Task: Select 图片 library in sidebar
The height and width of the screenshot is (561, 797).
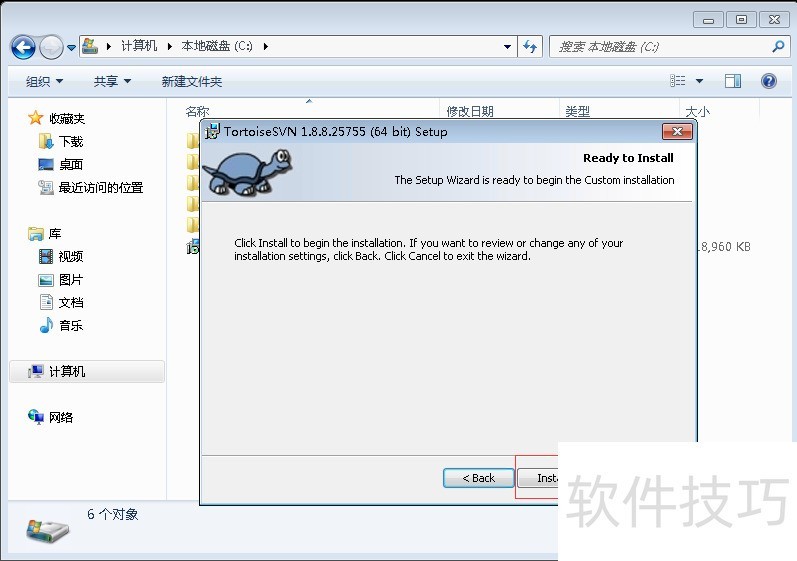Action: [x=70, y=280]
